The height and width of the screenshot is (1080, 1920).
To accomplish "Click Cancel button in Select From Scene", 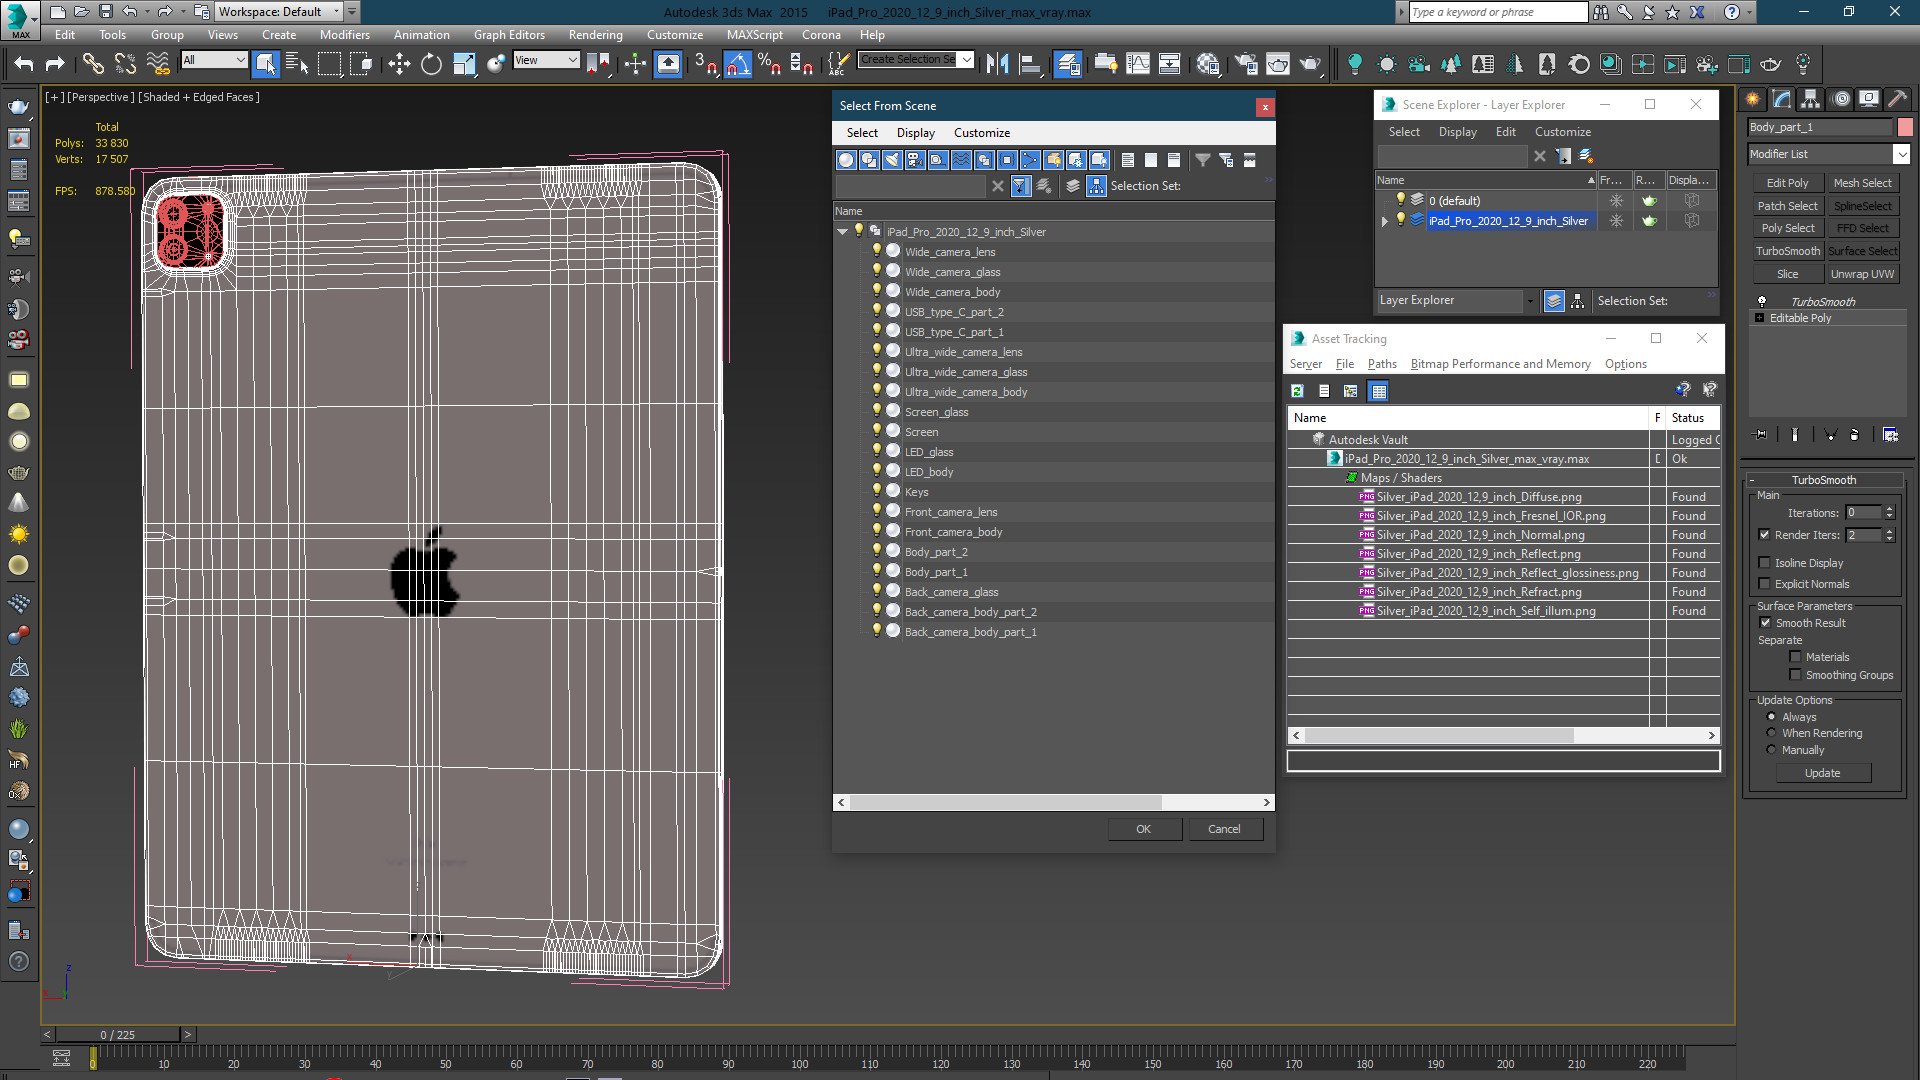I will tap(1222, 828).
